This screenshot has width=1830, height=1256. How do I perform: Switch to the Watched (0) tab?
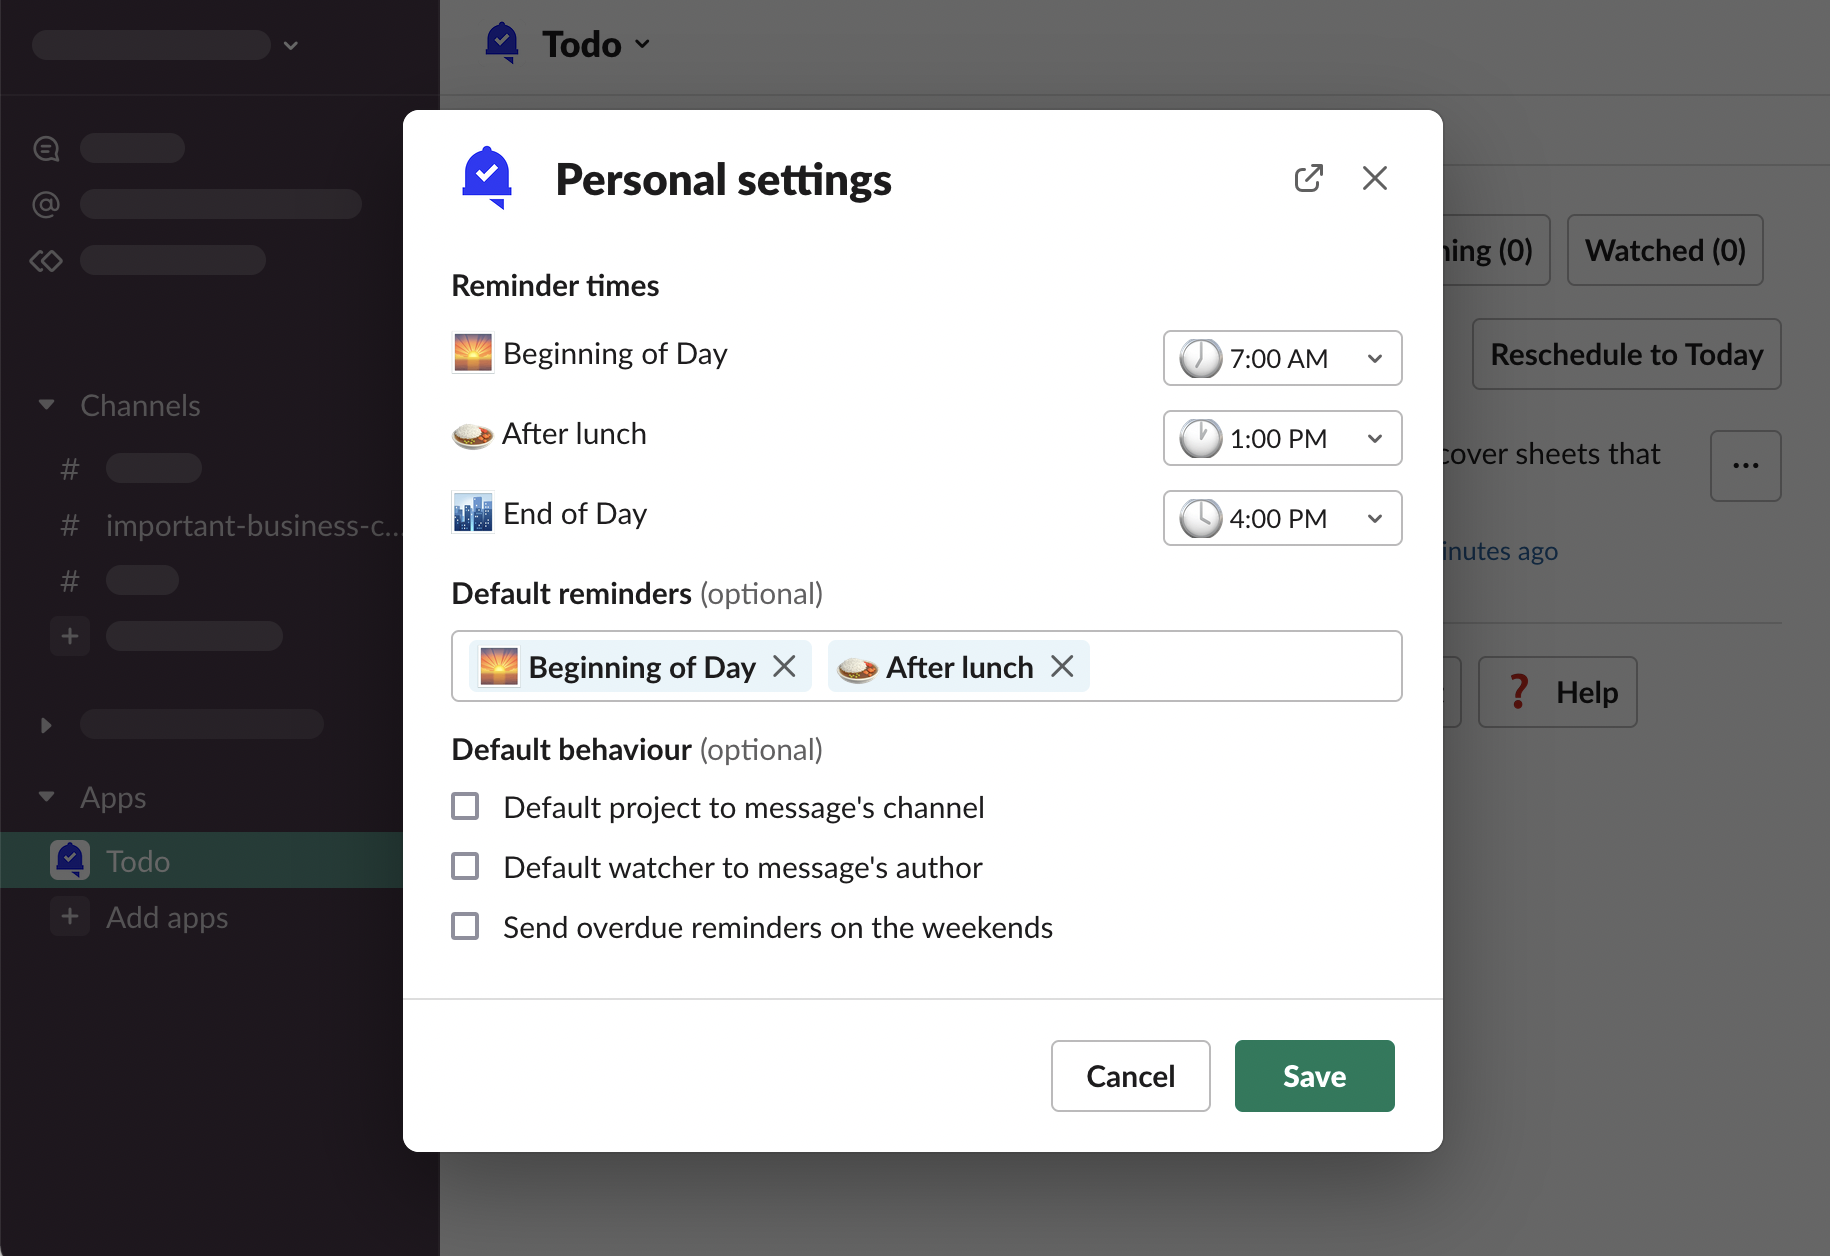click(x=1664, y=251)
